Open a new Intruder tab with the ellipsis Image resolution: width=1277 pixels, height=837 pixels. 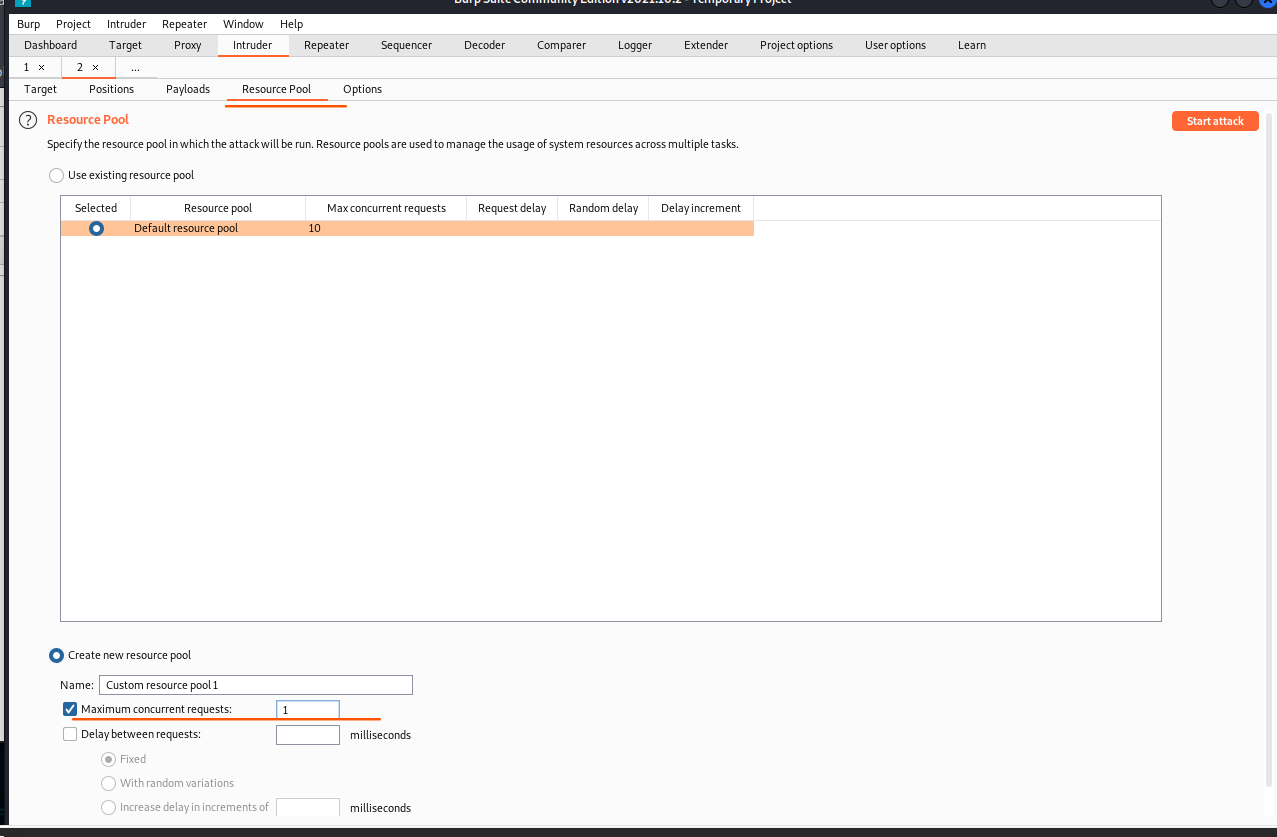point(135,67)
